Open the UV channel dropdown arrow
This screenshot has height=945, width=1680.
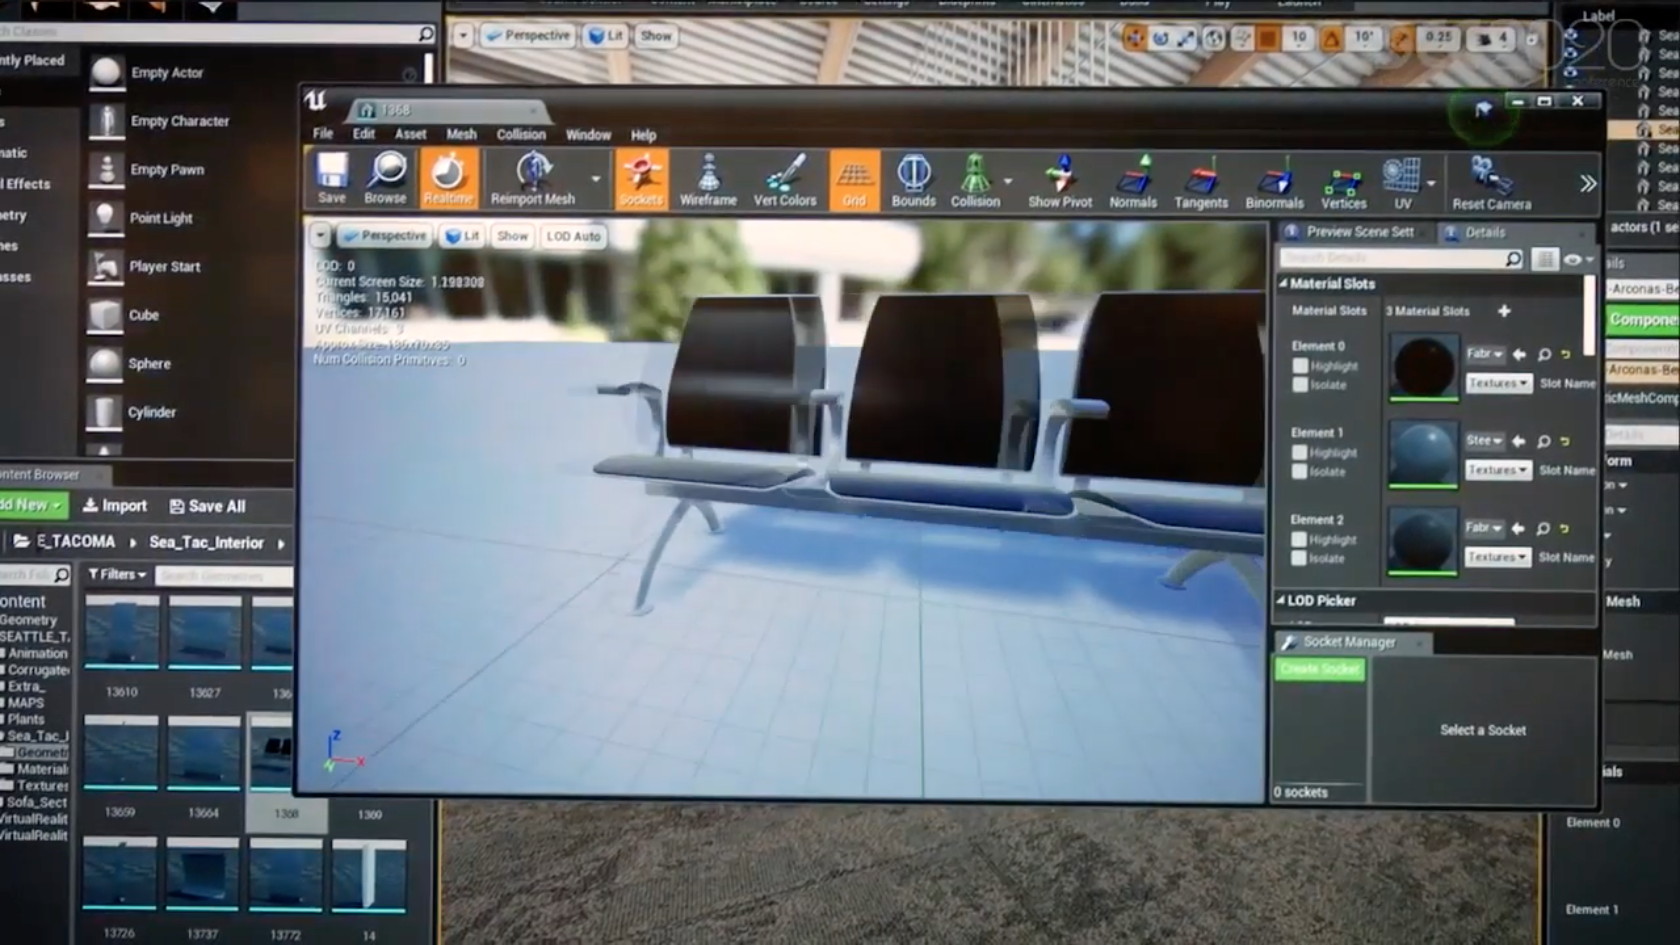point(1431,184)
